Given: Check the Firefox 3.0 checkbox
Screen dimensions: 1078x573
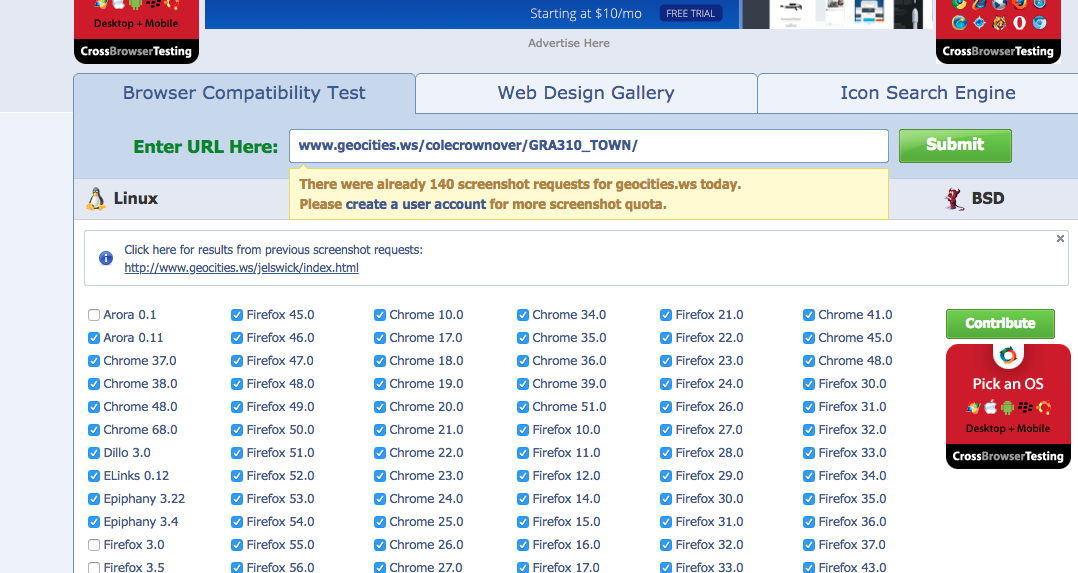Looking at the screenshot, I should 94,545.
